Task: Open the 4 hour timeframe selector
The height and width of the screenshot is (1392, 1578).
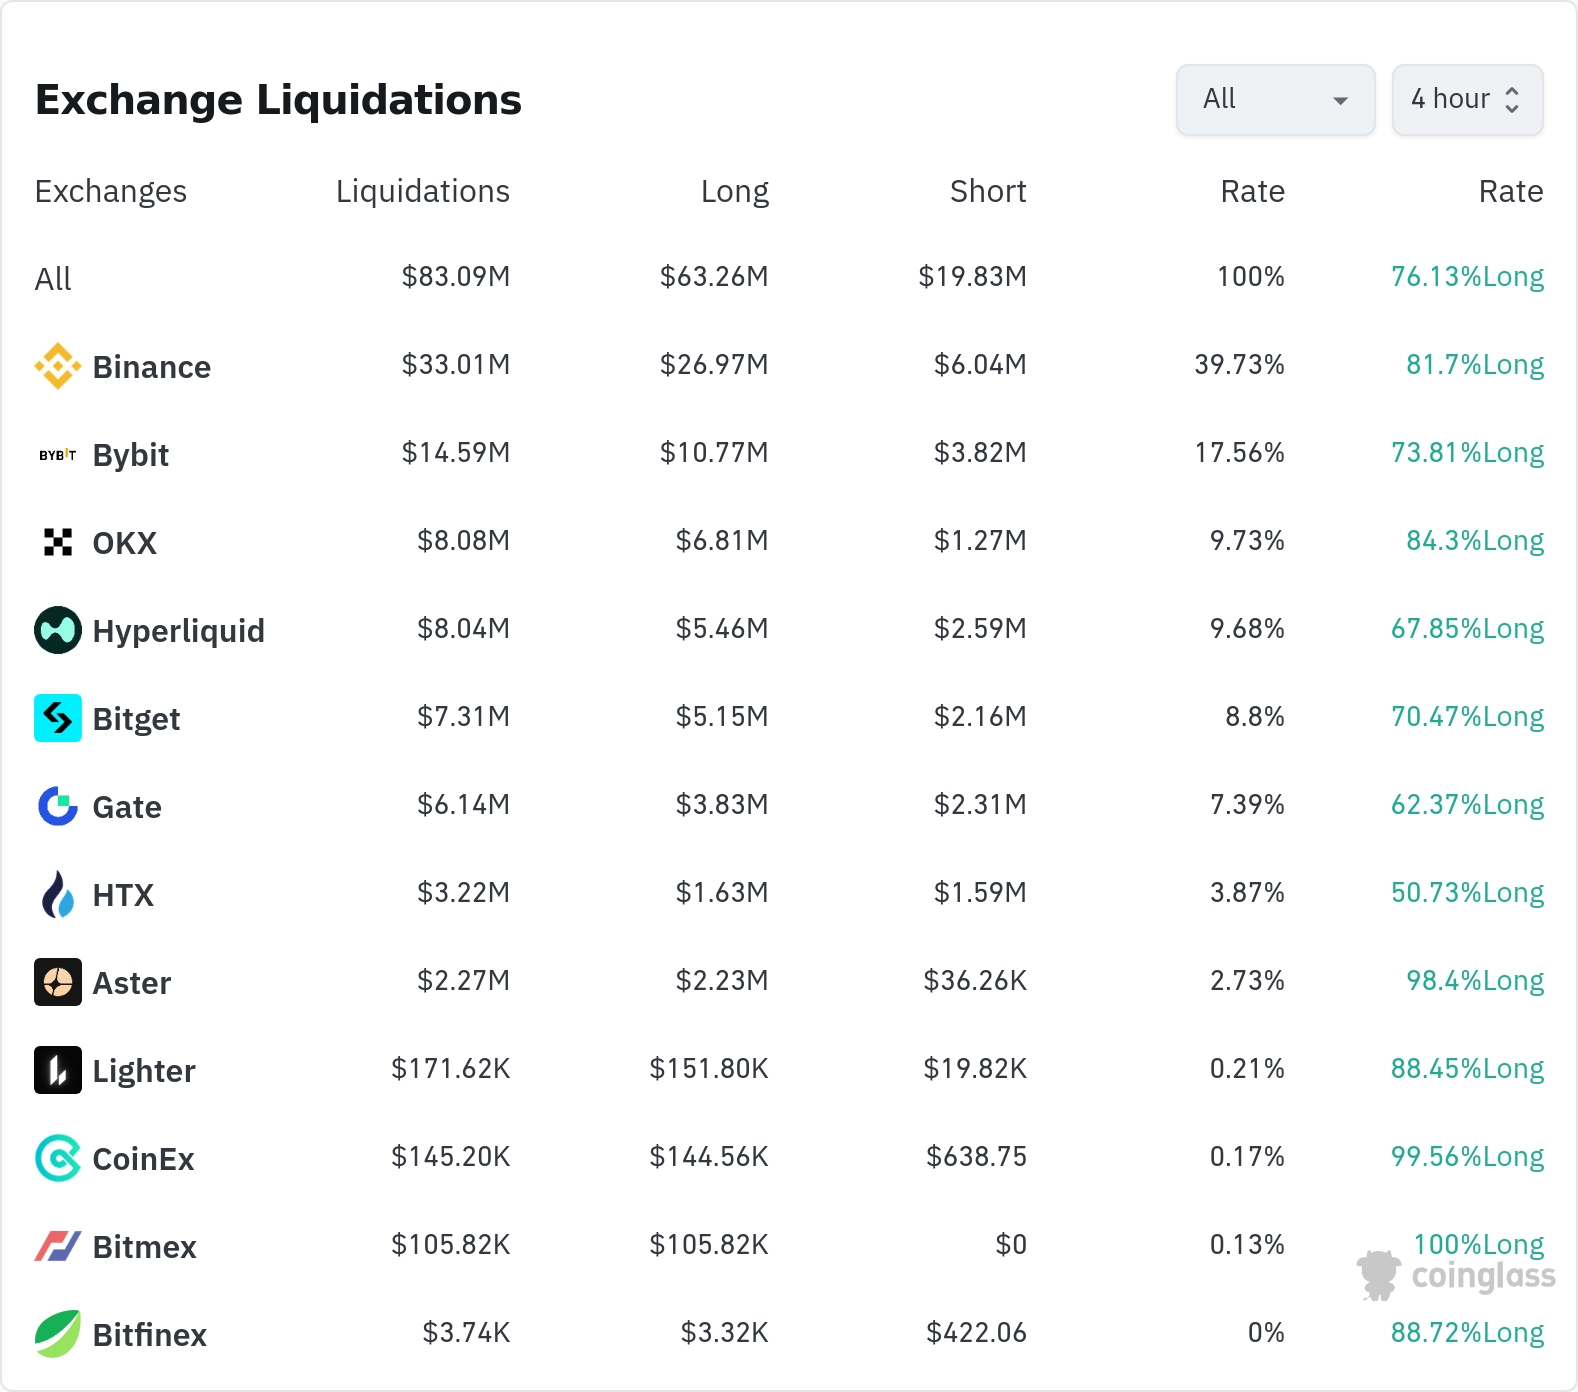Action: [1466, 100]
